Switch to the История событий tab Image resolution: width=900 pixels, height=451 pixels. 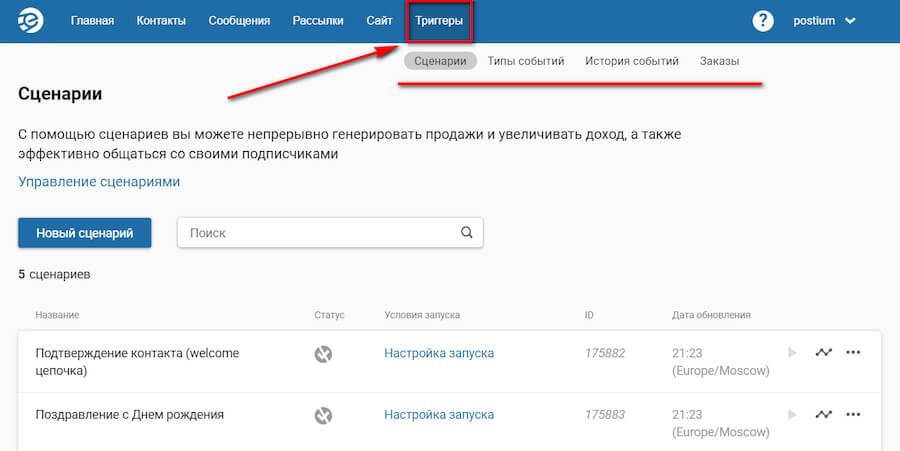(x=632, y=61)
